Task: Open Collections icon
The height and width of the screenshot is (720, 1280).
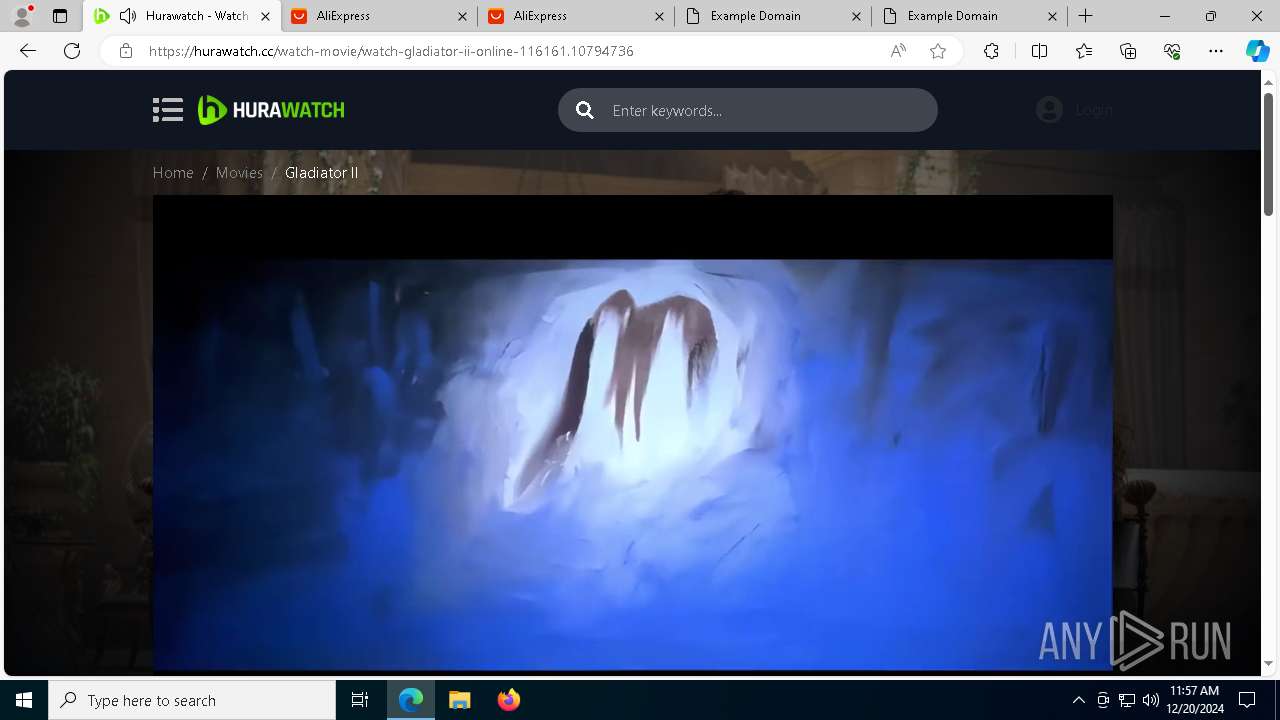Action: click(1128, 51)
